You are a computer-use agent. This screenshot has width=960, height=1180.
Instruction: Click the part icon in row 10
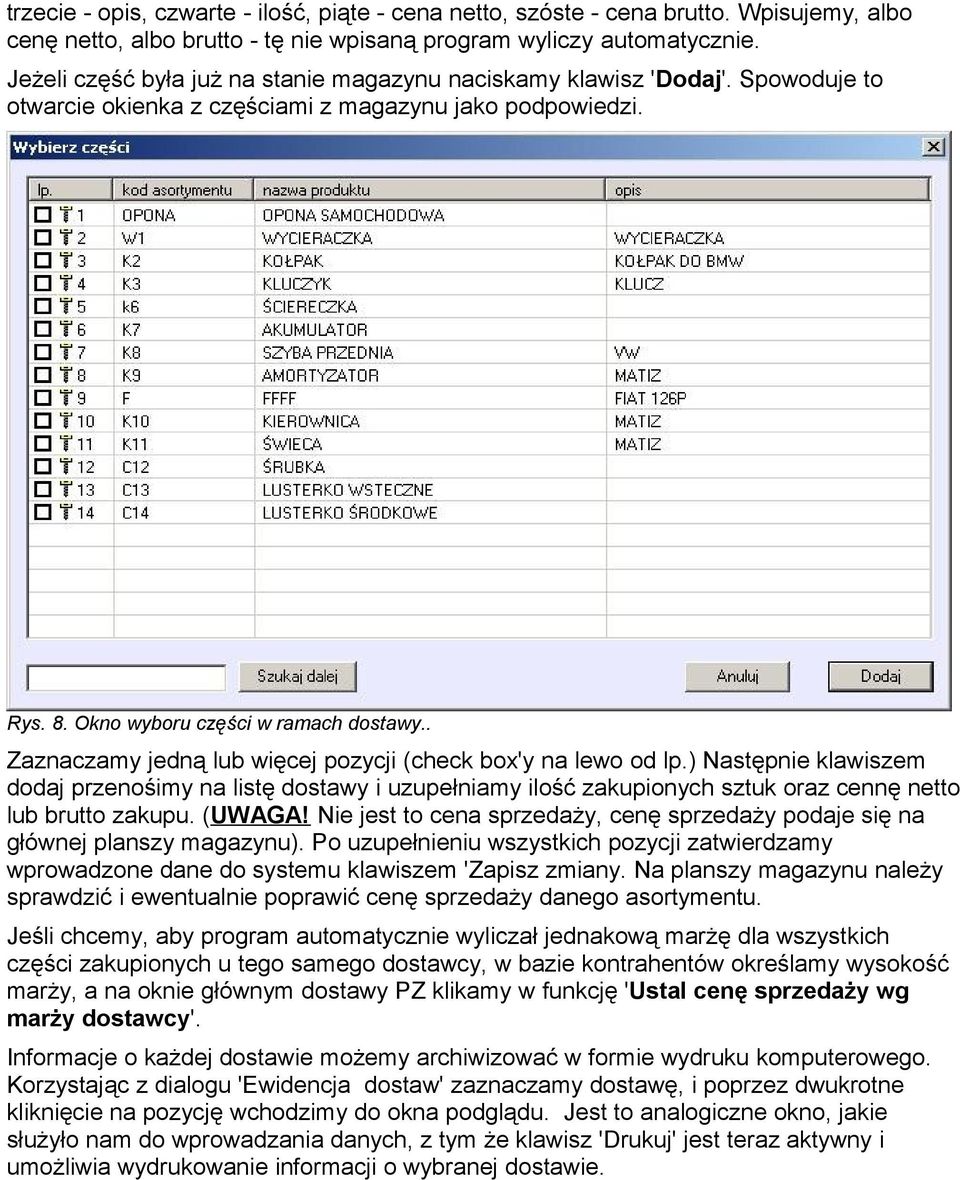tap(66, 421)
